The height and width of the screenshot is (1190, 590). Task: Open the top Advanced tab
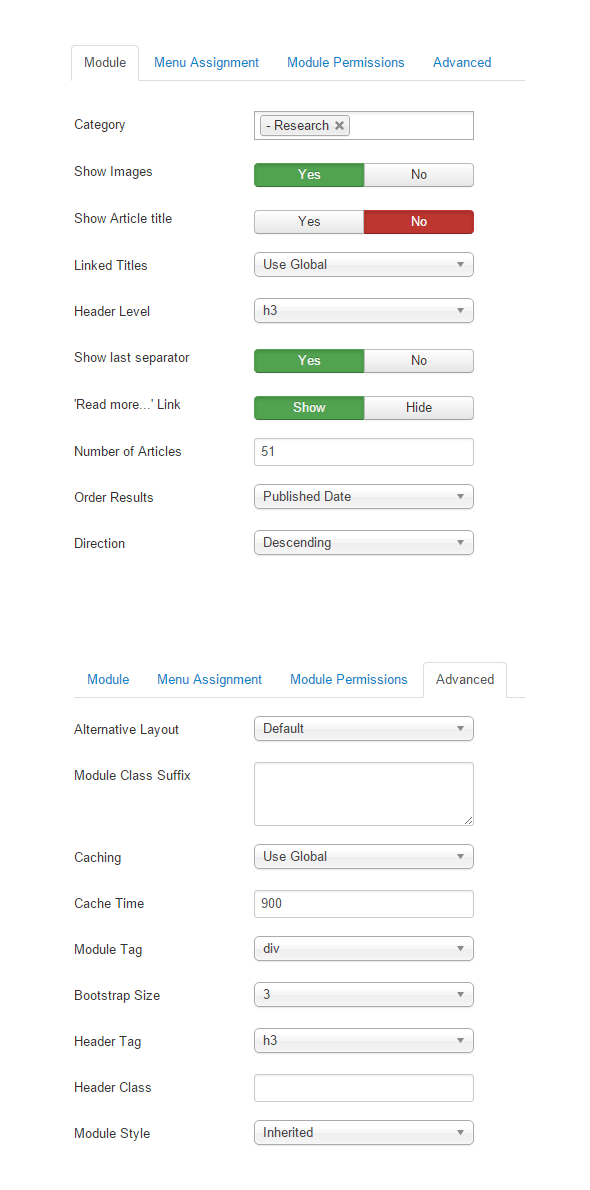coord(462,63)
